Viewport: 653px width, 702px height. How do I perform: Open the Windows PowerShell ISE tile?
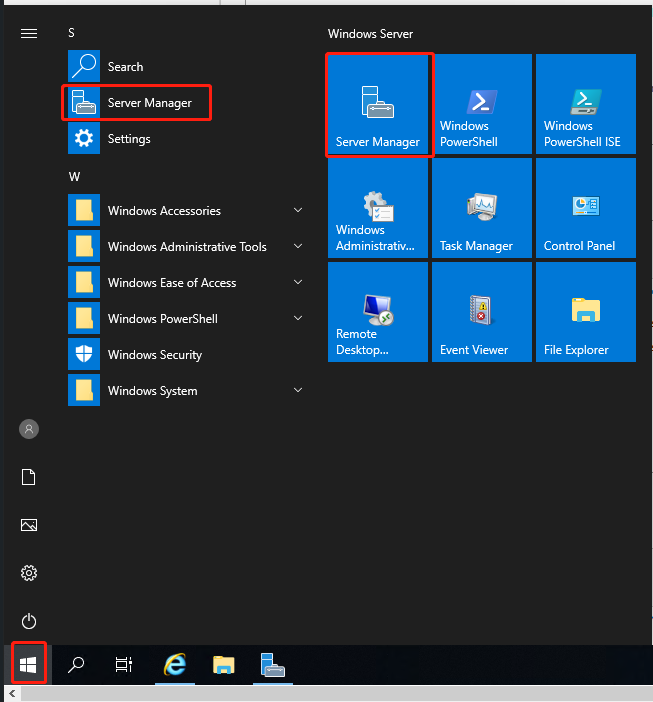click(x=586, y=104)
